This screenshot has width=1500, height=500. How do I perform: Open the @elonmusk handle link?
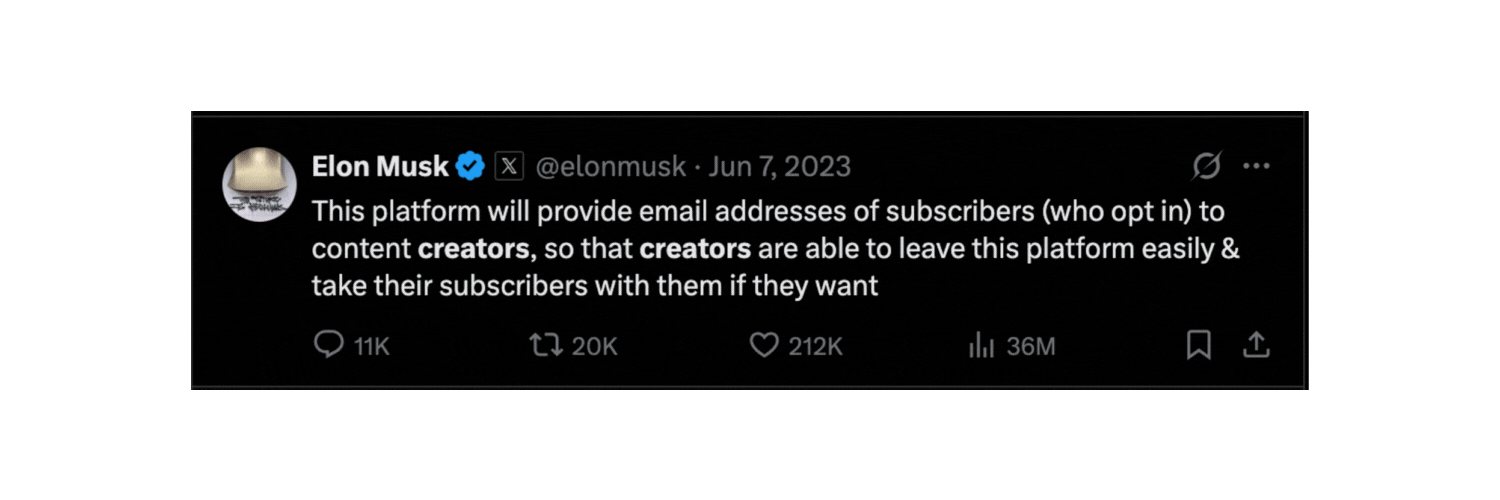[x=611, y=166]
